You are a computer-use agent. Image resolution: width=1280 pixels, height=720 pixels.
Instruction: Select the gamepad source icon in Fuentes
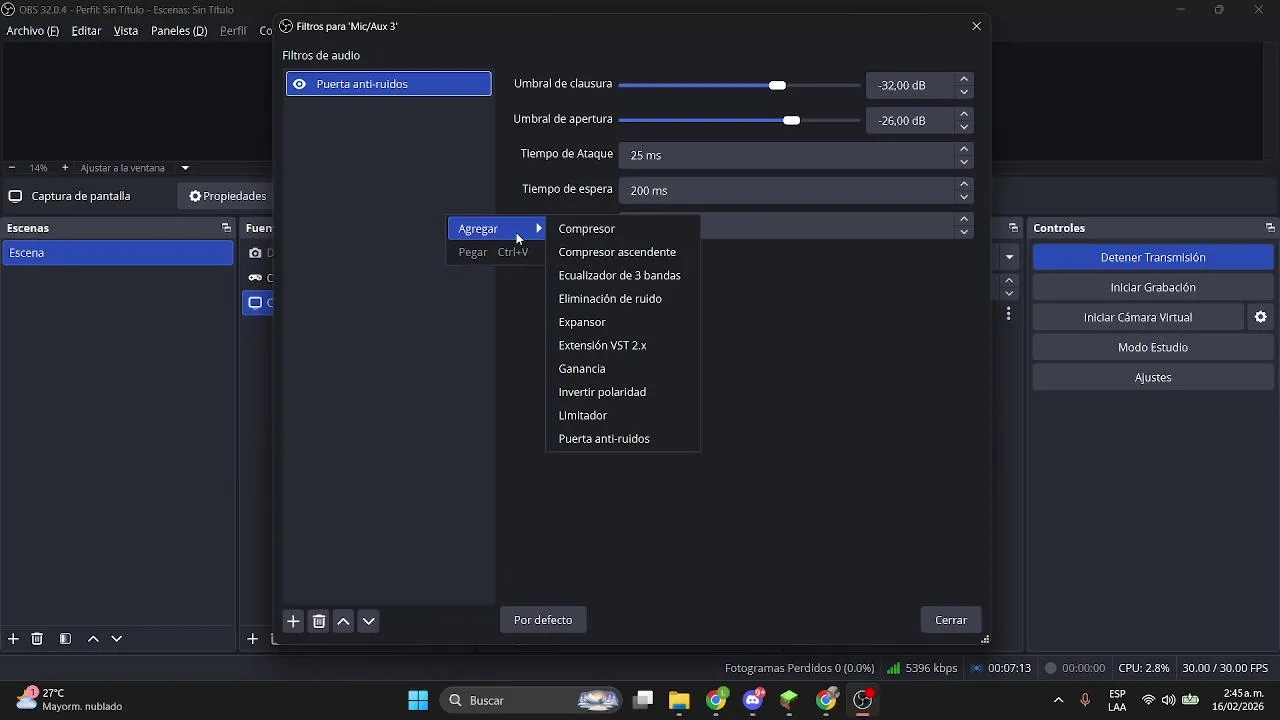(x=255, y=278)
